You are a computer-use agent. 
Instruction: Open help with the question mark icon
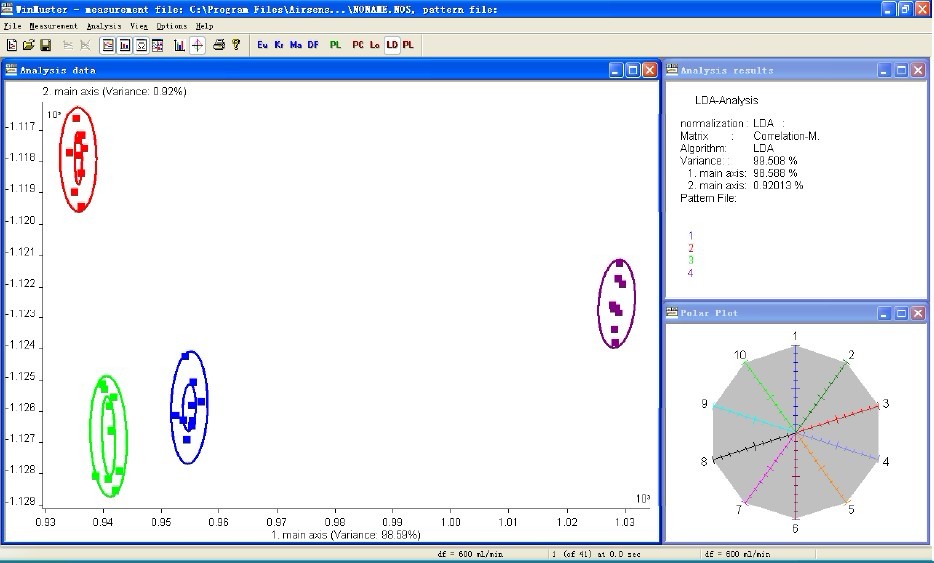[x=236, y=45]
